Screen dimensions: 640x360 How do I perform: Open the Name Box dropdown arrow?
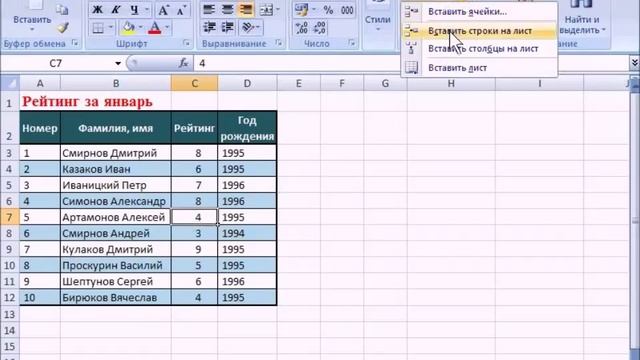click(118, 63)
